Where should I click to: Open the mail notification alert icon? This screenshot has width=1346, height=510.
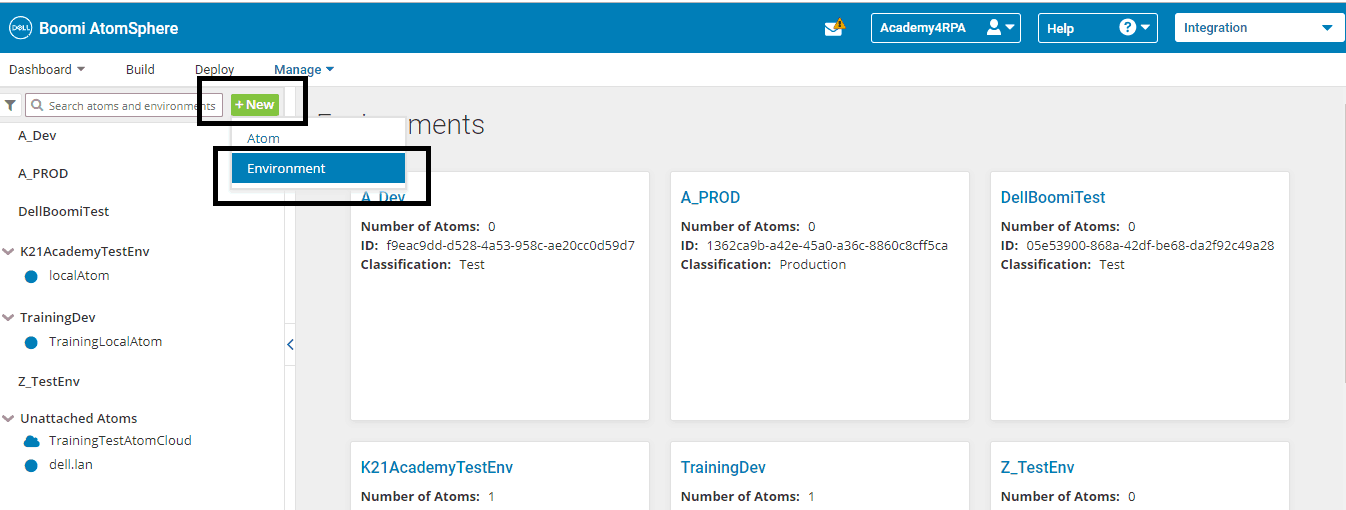point(835,27)
